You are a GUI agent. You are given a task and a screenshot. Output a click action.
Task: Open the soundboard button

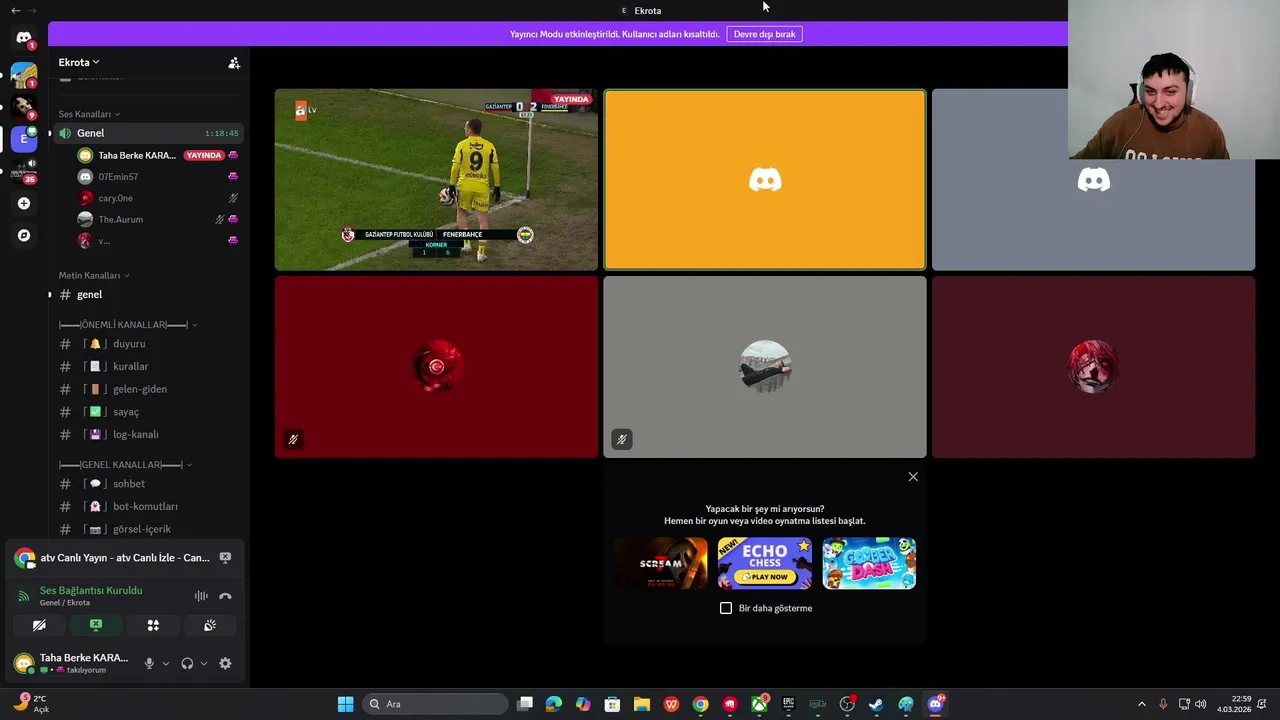210,625
